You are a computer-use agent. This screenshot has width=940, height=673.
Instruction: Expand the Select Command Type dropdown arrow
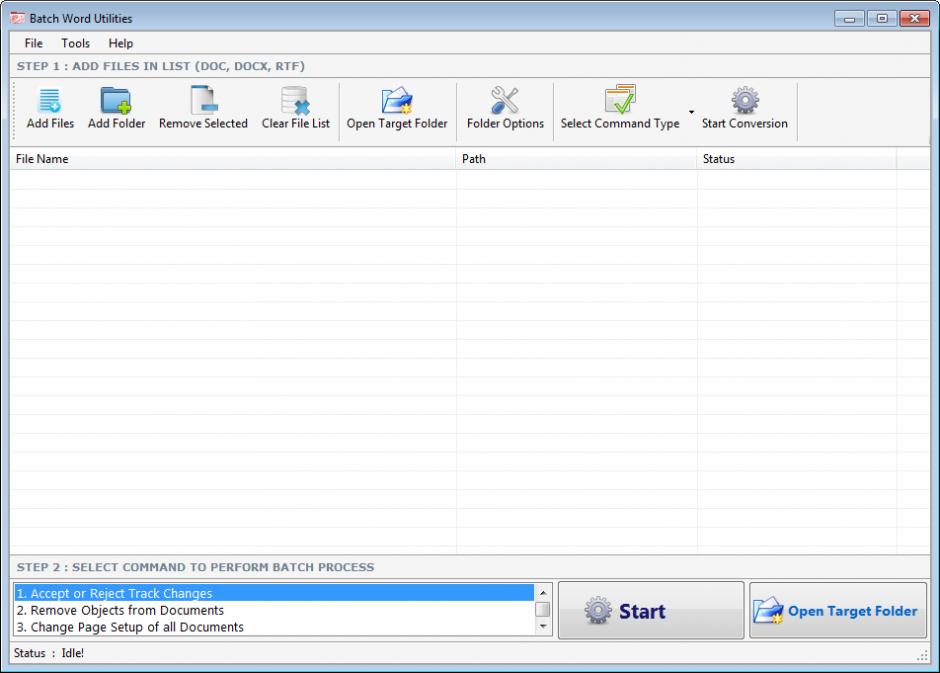(x=691, y=111)
